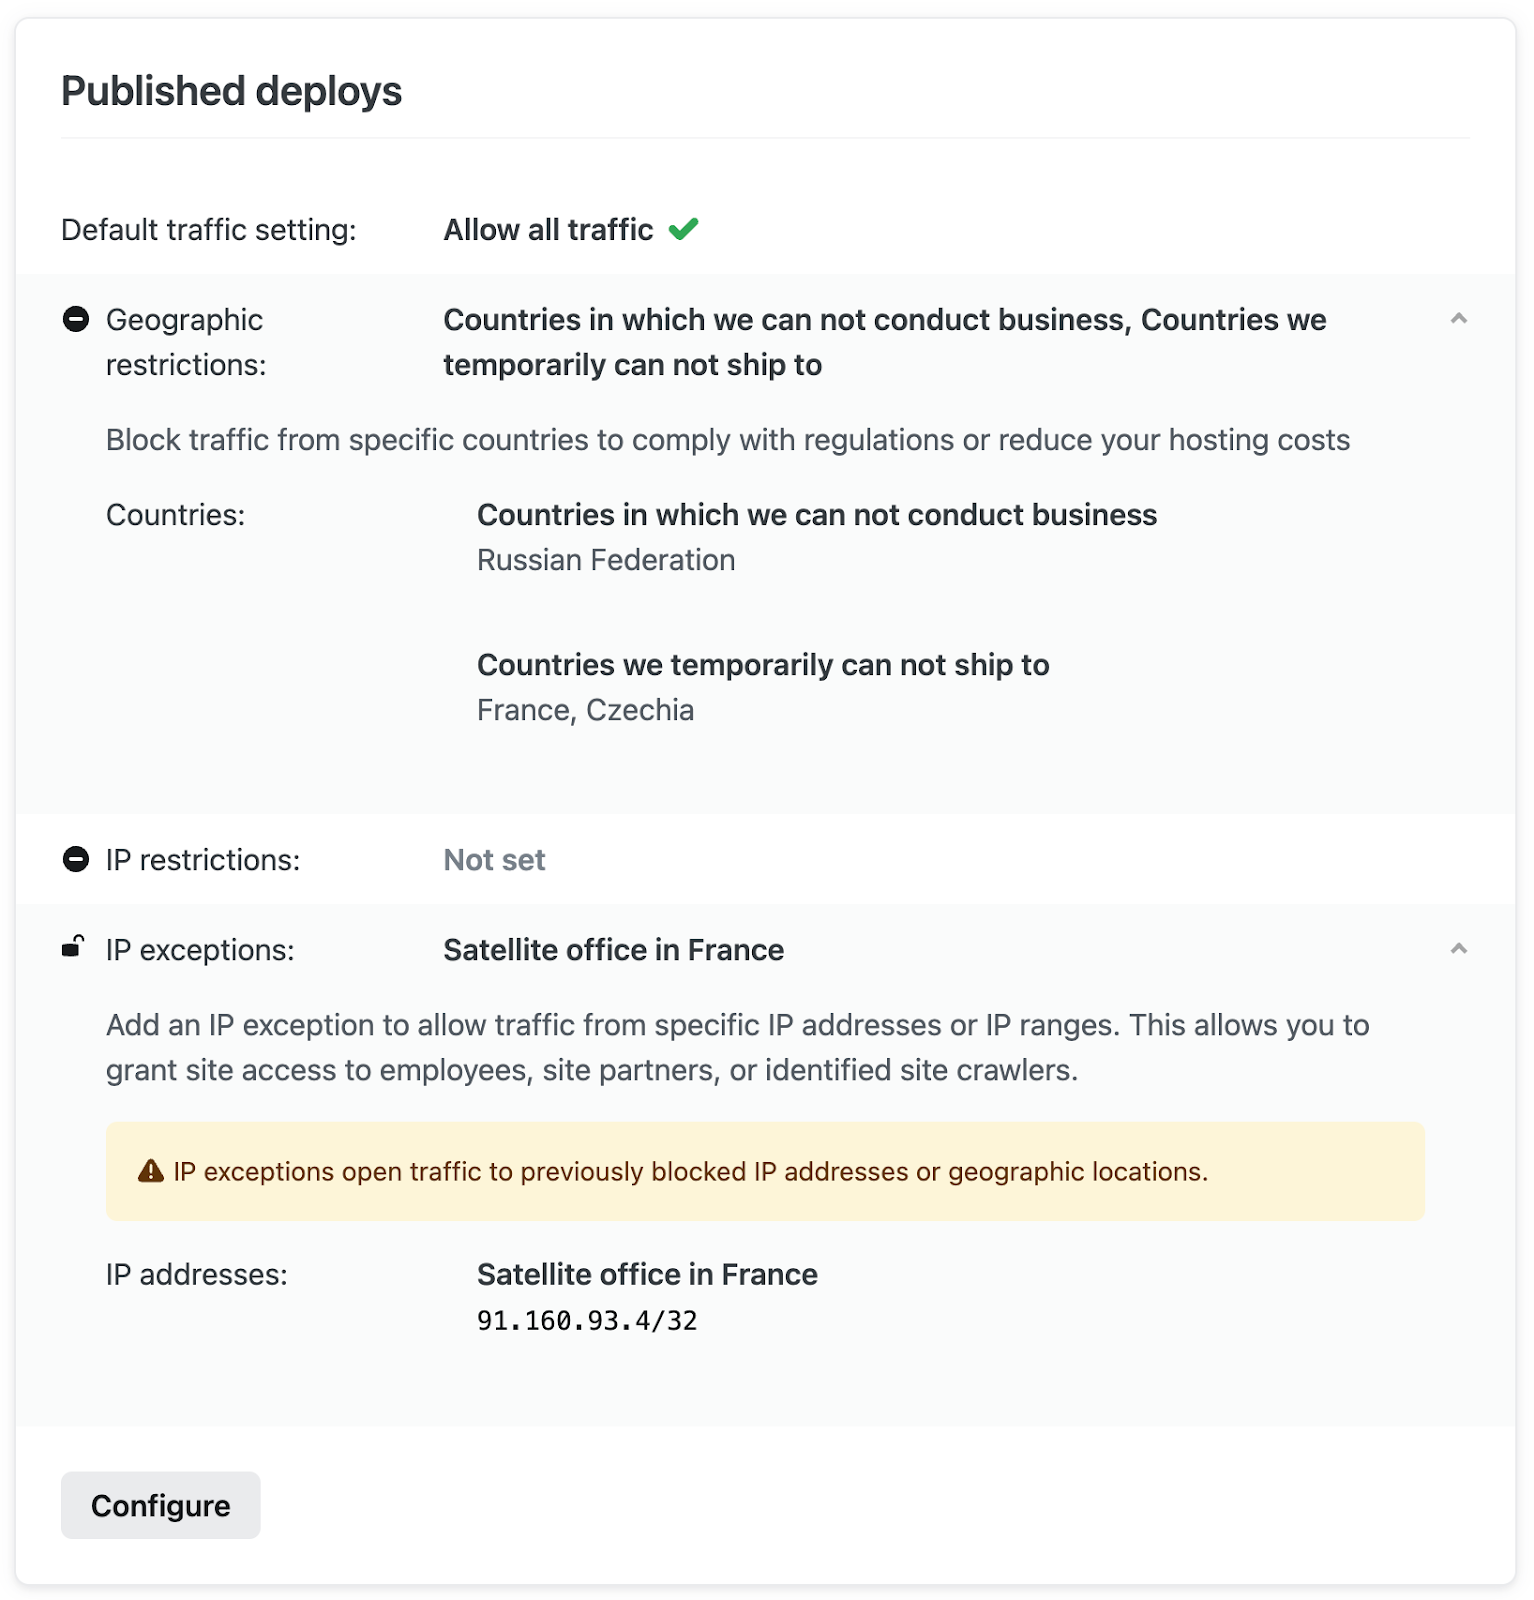Click the Russian Federation country entry
The height and width of the screenshot is (1600, 1534).
coord(606,560)
